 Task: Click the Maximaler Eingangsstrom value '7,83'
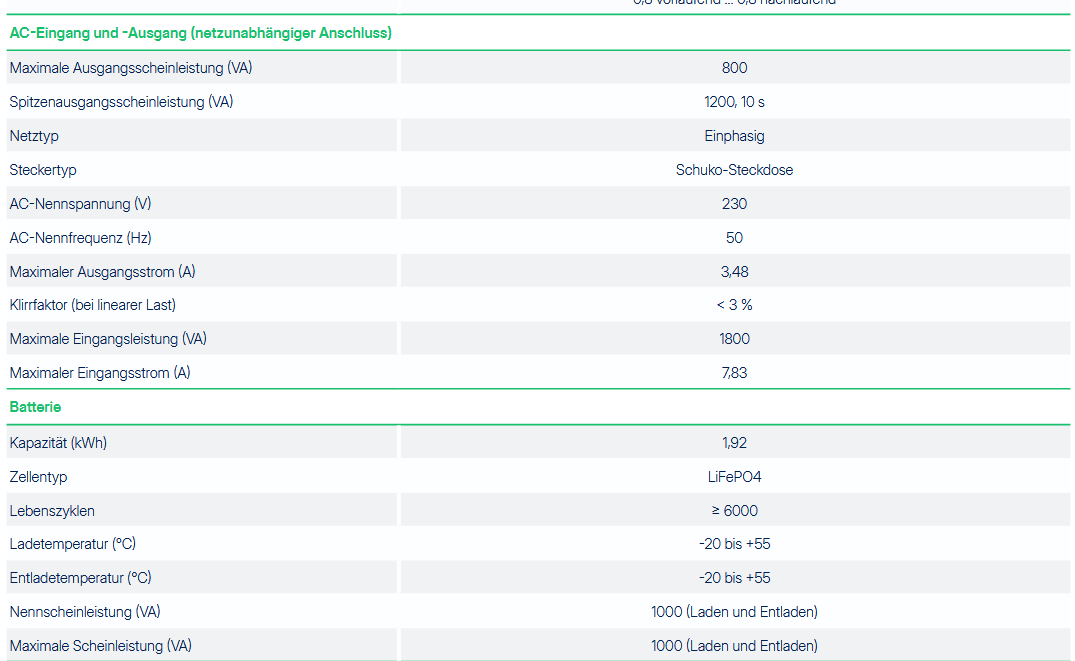click(x=734, y=373)
